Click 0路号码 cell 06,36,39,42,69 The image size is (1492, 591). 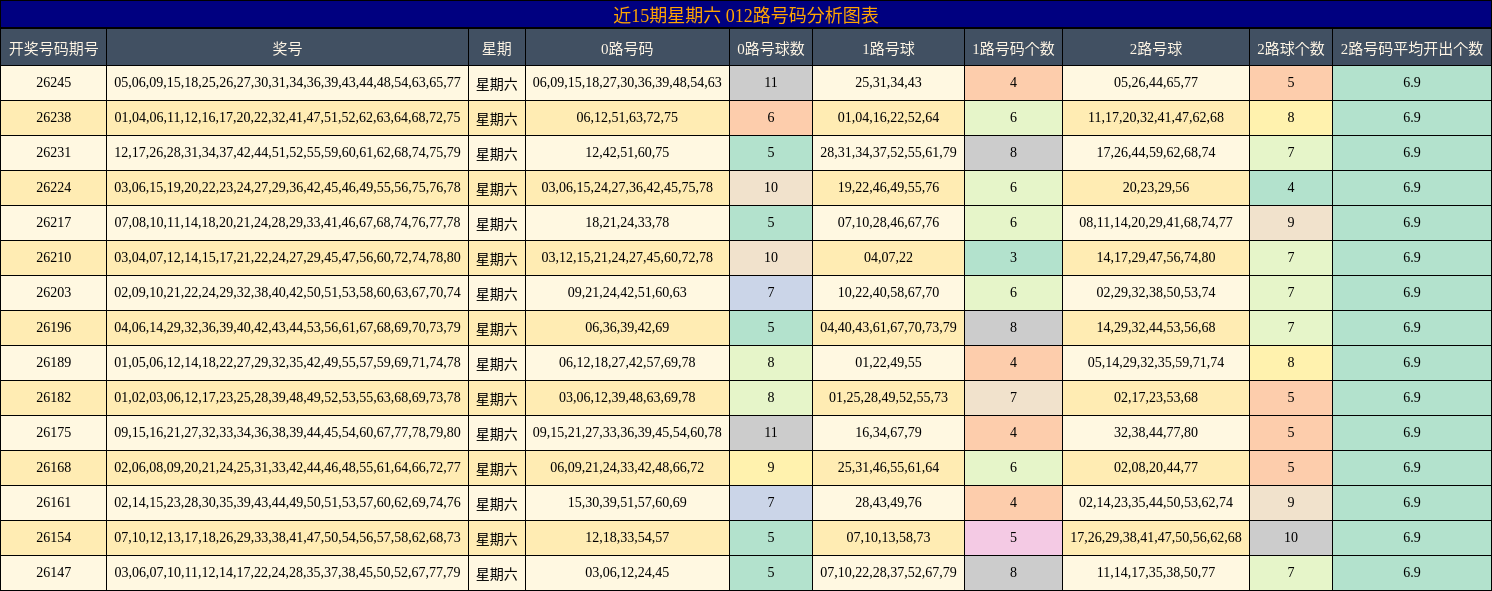tap(627, 328)
